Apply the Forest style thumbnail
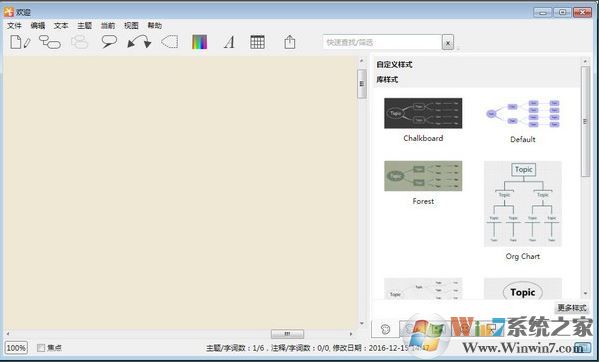The height and width of the screenshot is (362, 600). (x=423, y=176)
